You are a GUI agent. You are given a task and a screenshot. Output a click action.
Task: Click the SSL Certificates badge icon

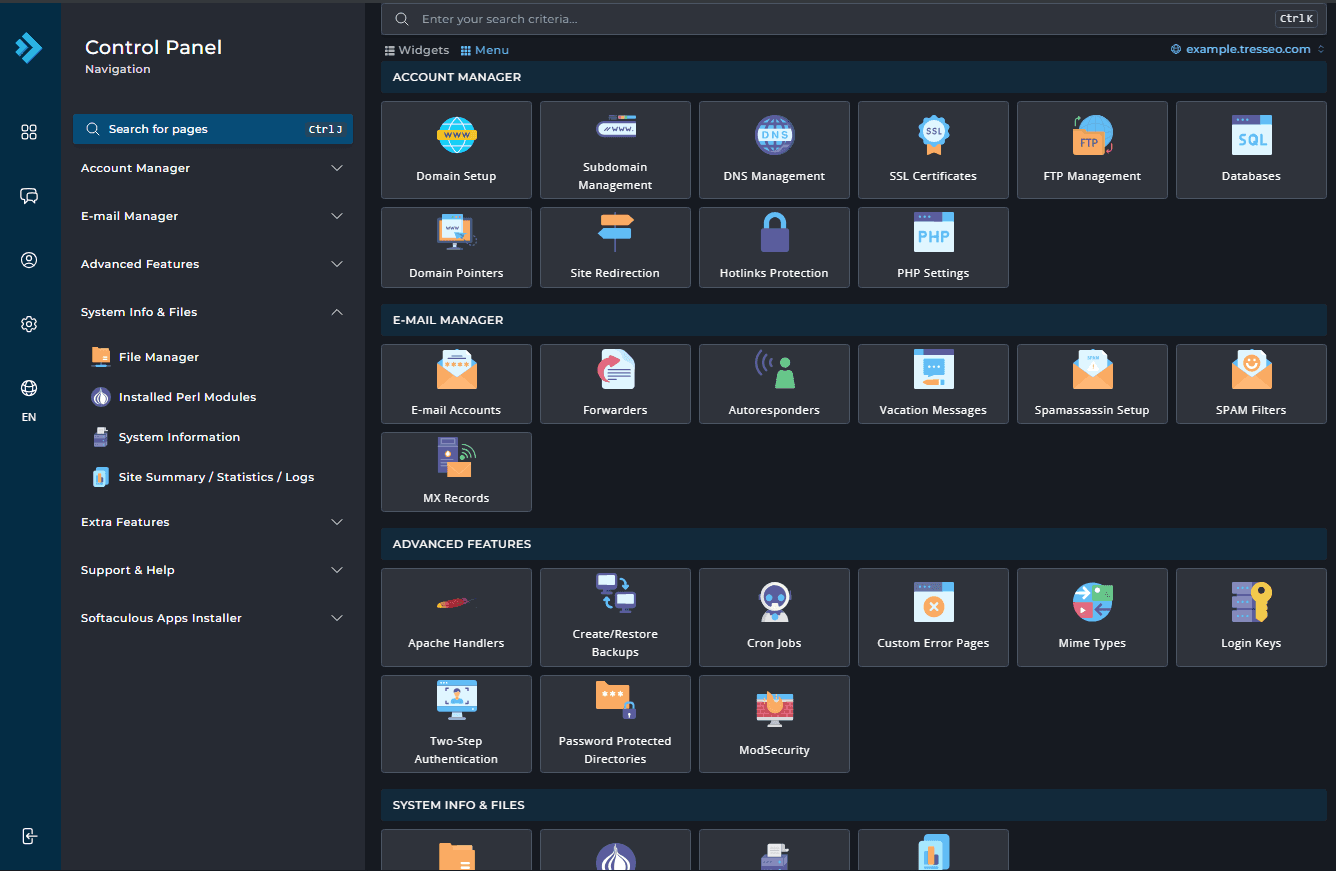(x=933, y=135)
